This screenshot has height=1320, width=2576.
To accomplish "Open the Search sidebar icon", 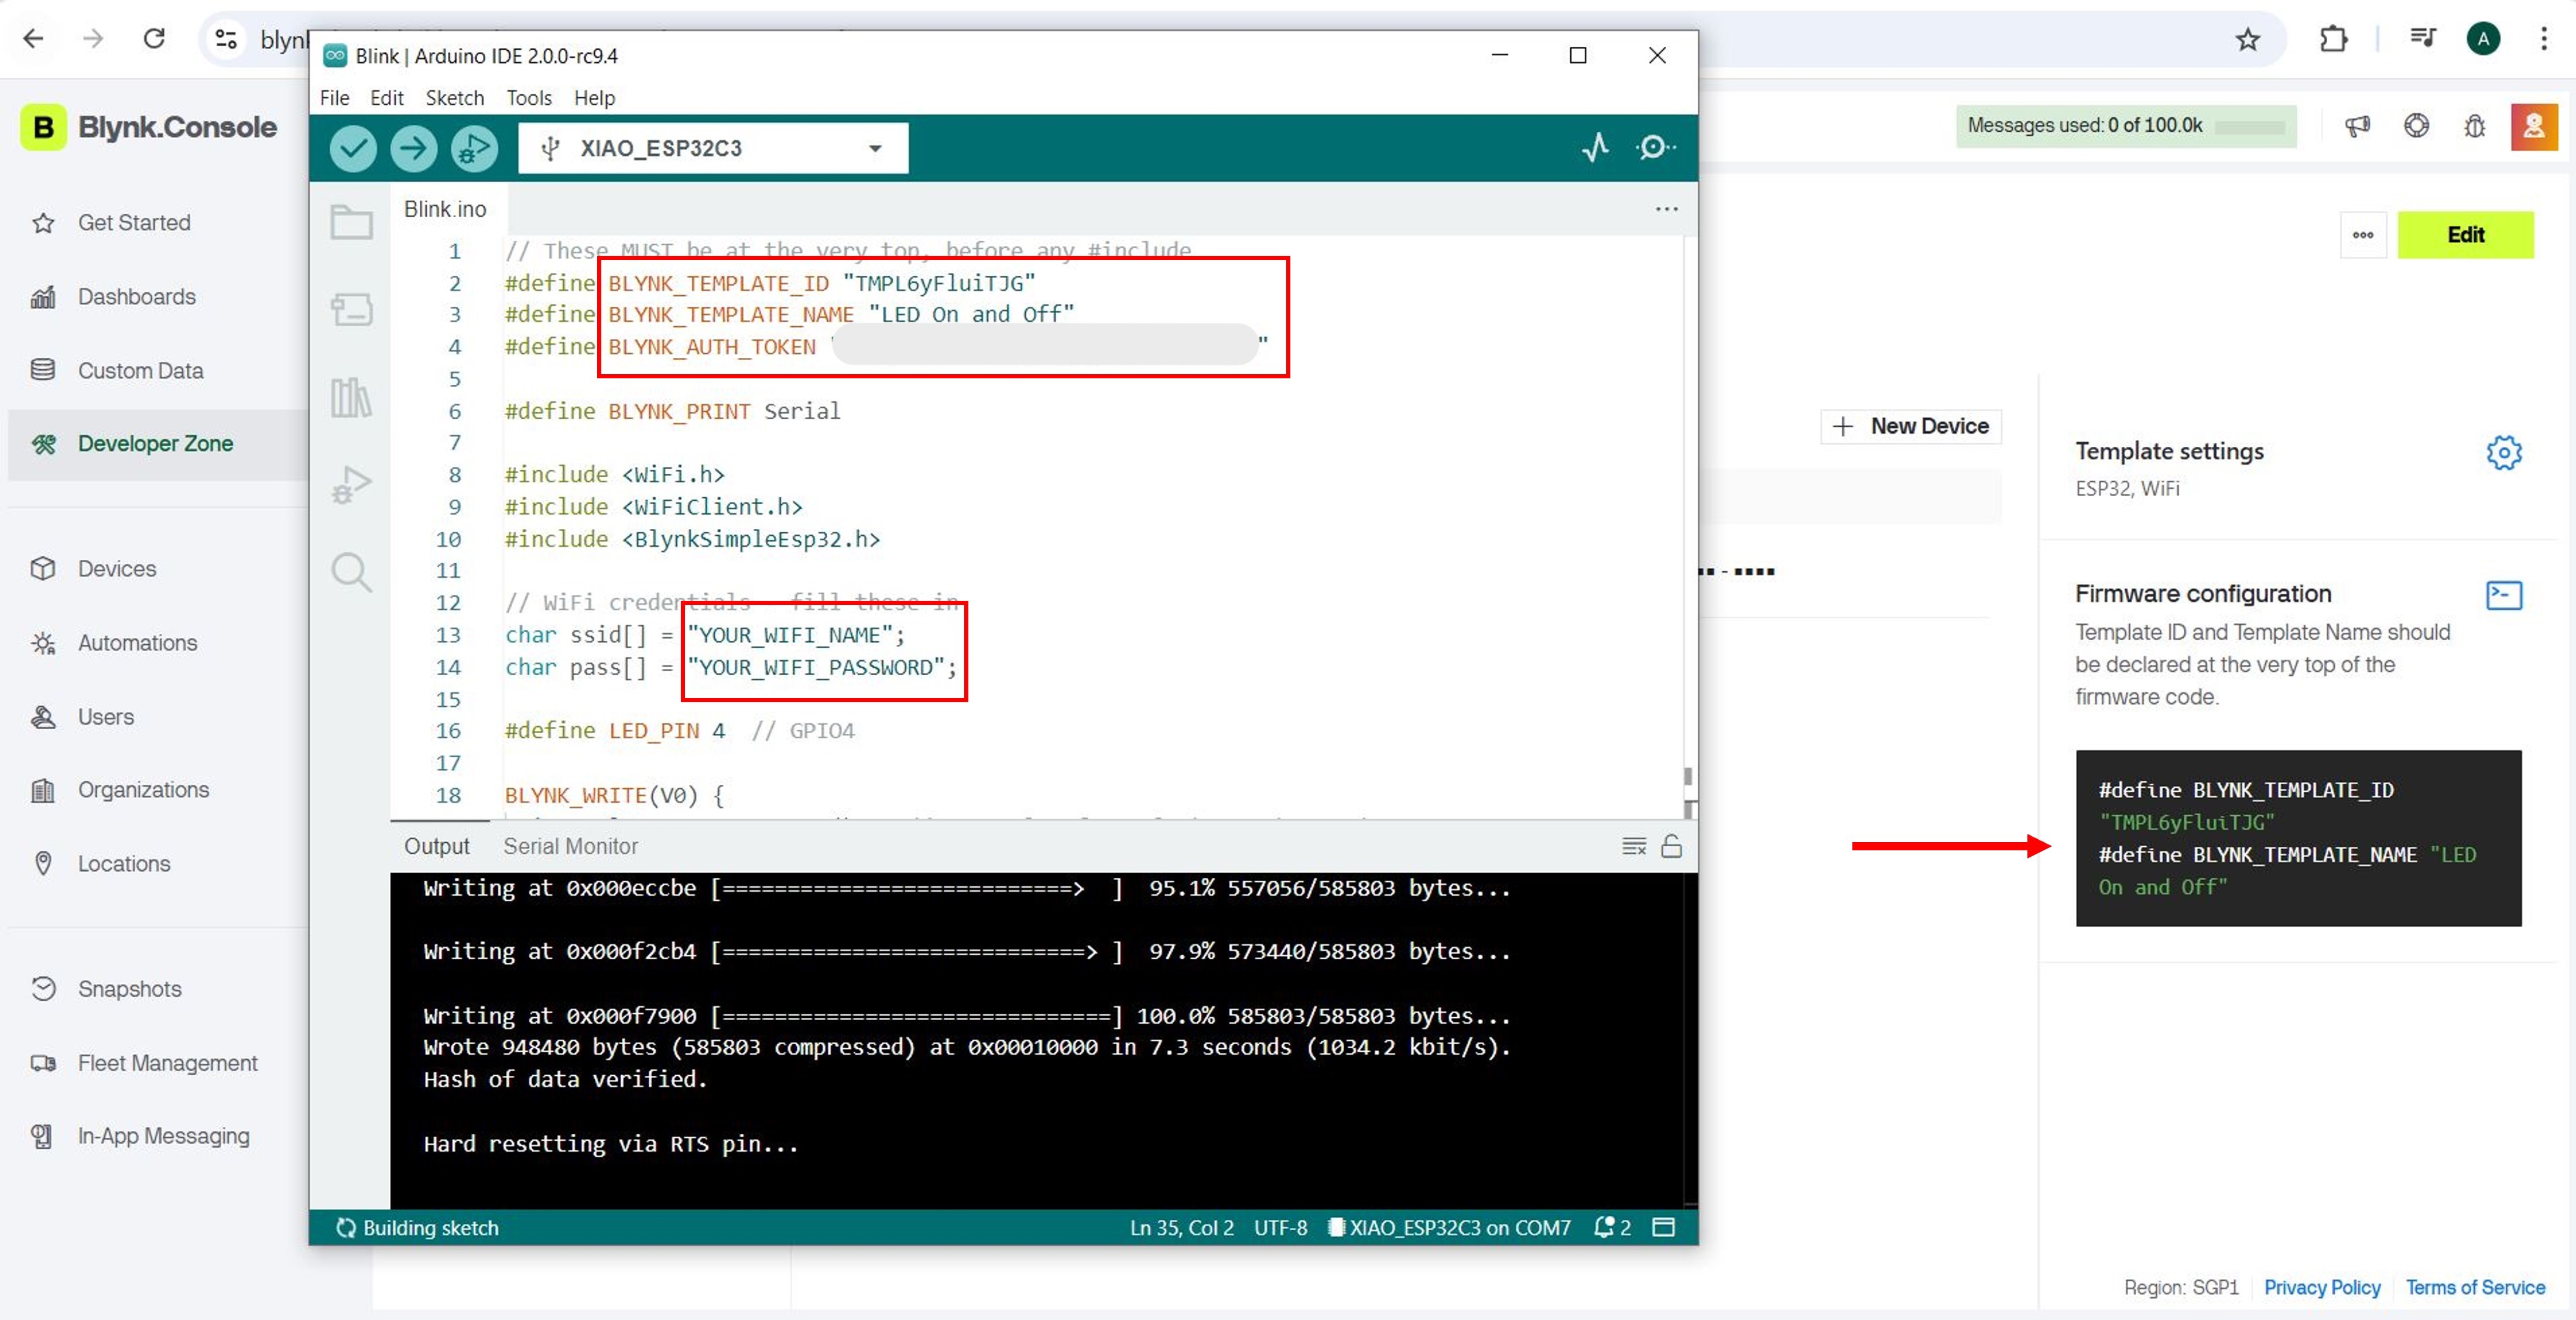I will [x=351, y=573].
